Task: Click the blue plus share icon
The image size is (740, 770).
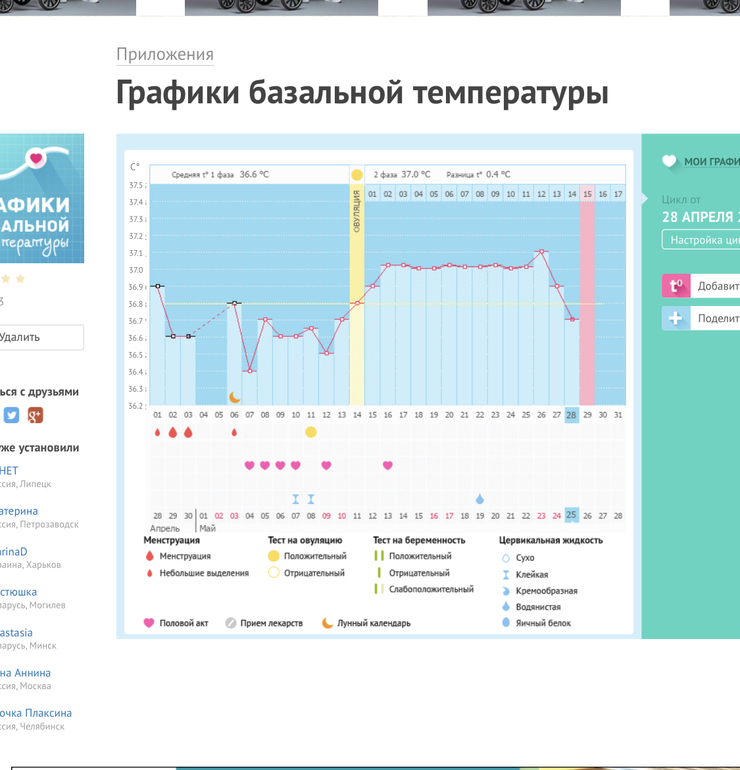Action: pos(676,318)
